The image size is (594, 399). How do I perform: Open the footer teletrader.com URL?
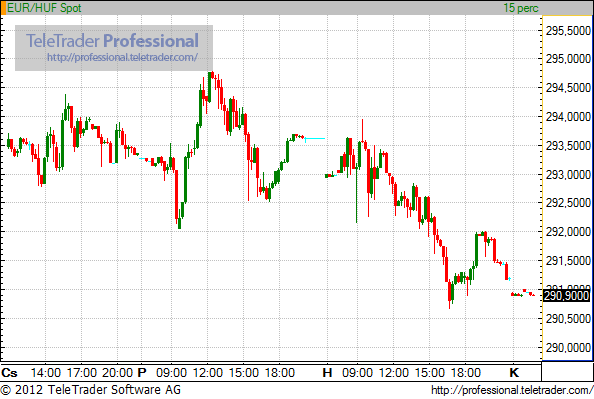512,390
